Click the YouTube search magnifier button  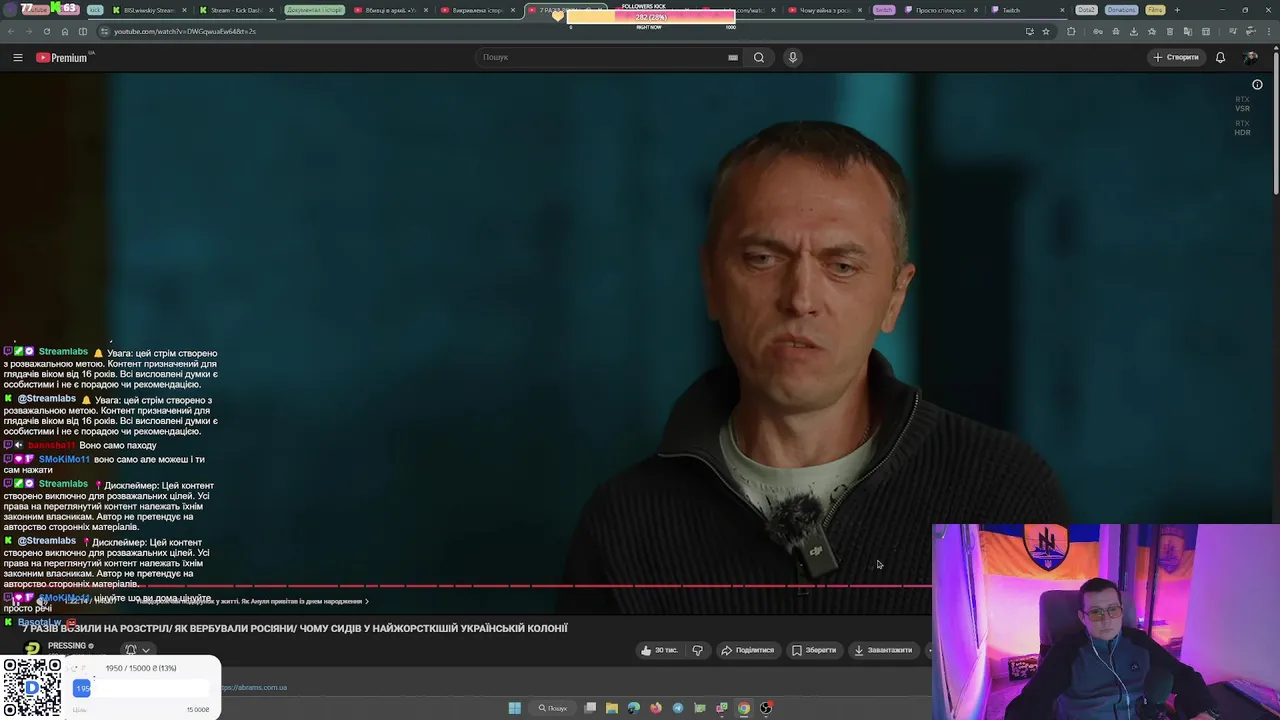[759, 57]
